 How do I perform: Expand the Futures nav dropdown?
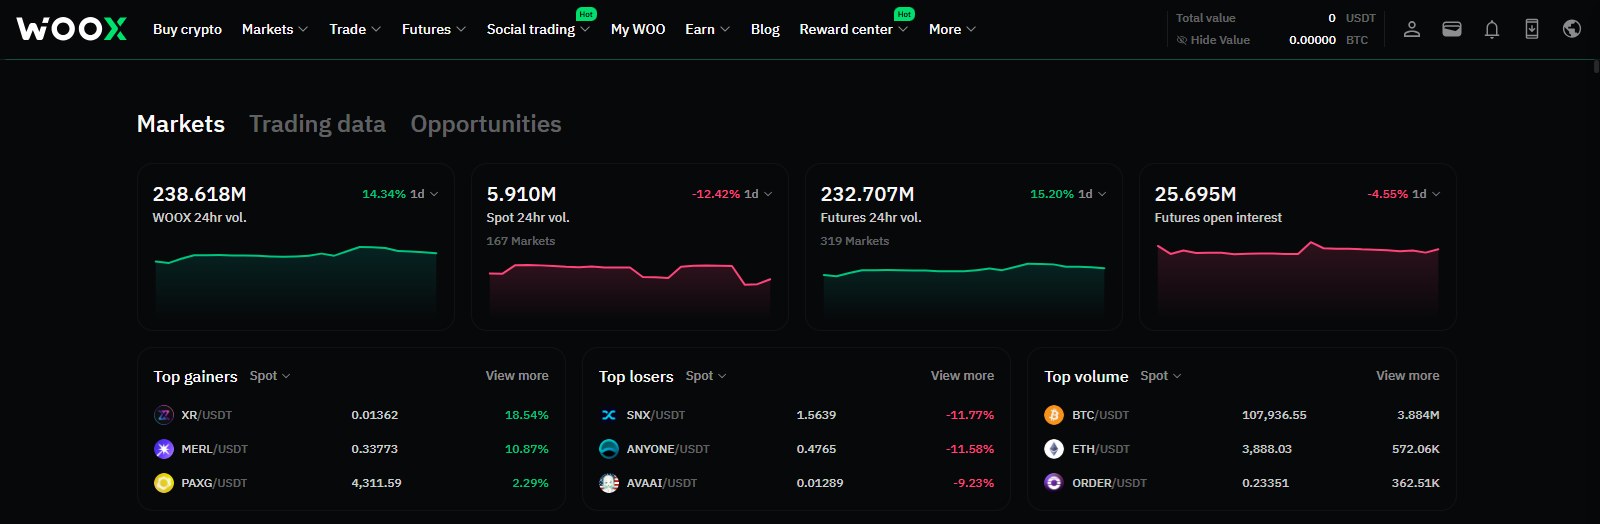(434, 29)
